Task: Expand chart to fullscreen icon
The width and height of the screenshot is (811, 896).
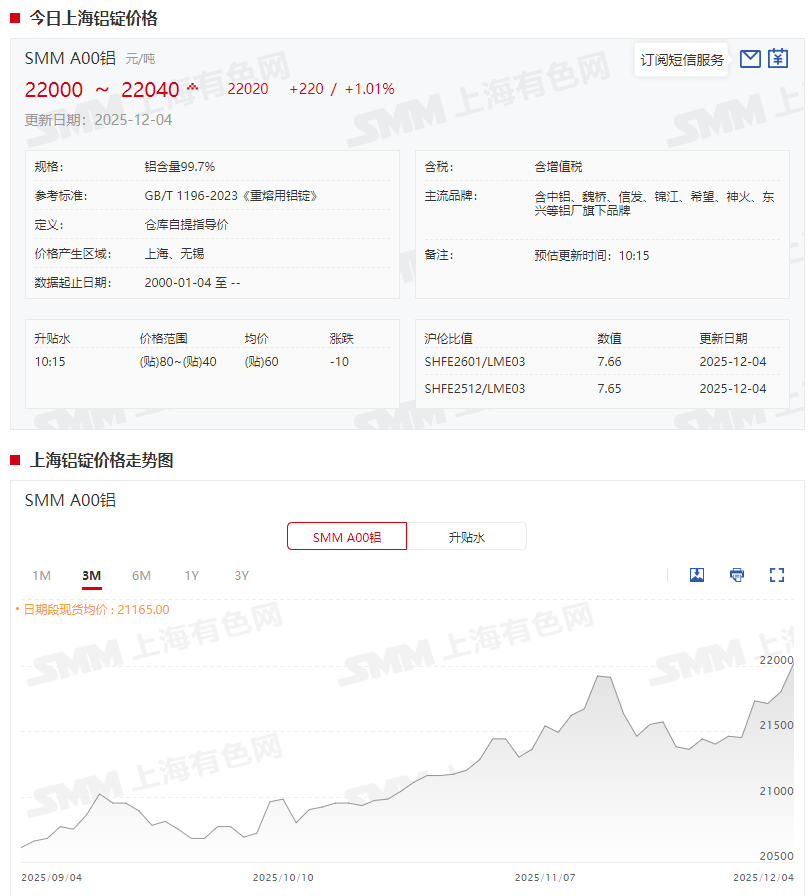Action: coord(777,575)
